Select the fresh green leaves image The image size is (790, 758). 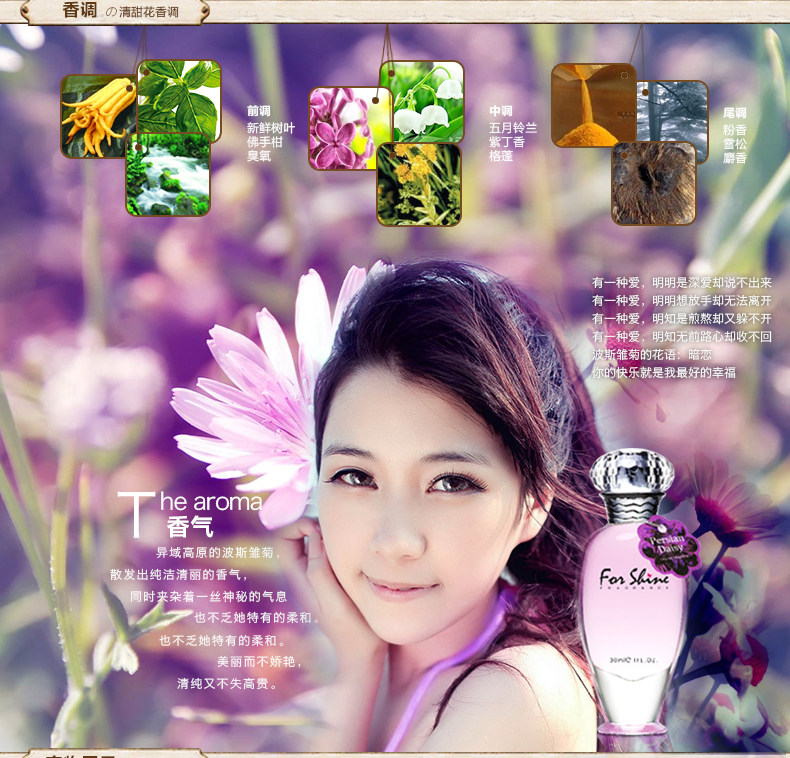[x=179, y=100]
